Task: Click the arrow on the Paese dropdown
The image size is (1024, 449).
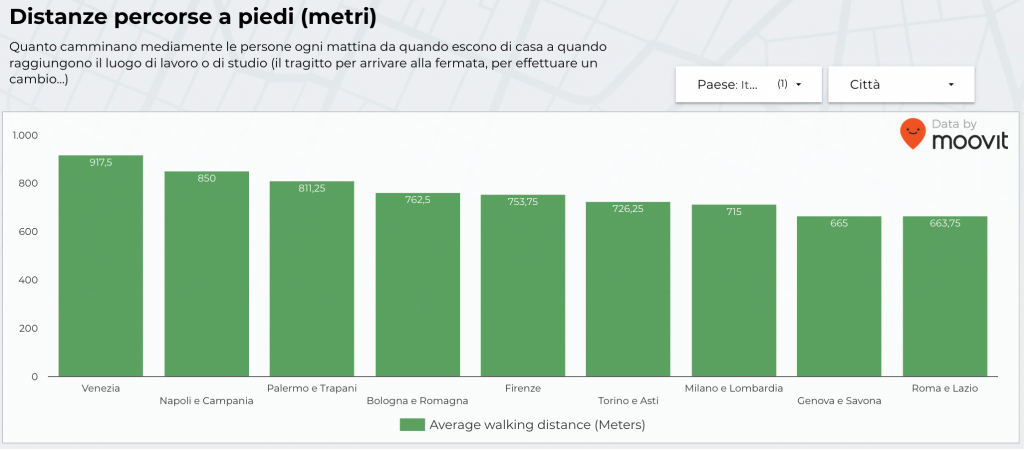Action: point(799,85)
